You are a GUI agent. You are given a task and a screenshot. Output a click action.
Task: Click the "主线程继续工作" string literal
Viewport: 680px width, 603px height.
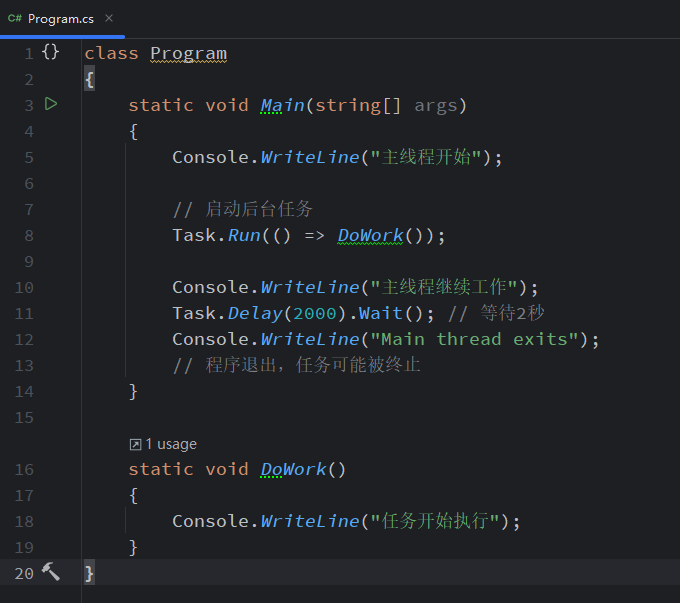pyautogui.click(x=444, y=287)
